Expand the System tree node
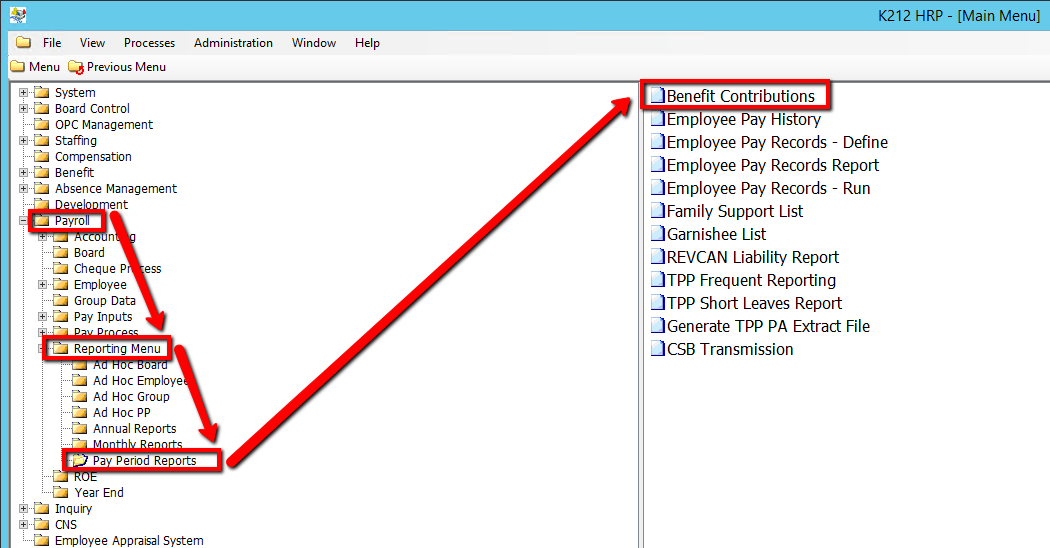 (x=24, y=93)
